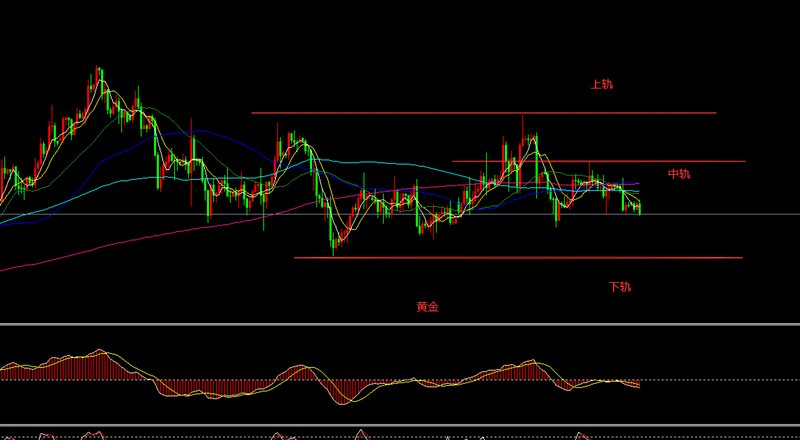The height and width of the screenshot is (440, 800).
Task: Select the 中轨 text label
Action: 679,174
